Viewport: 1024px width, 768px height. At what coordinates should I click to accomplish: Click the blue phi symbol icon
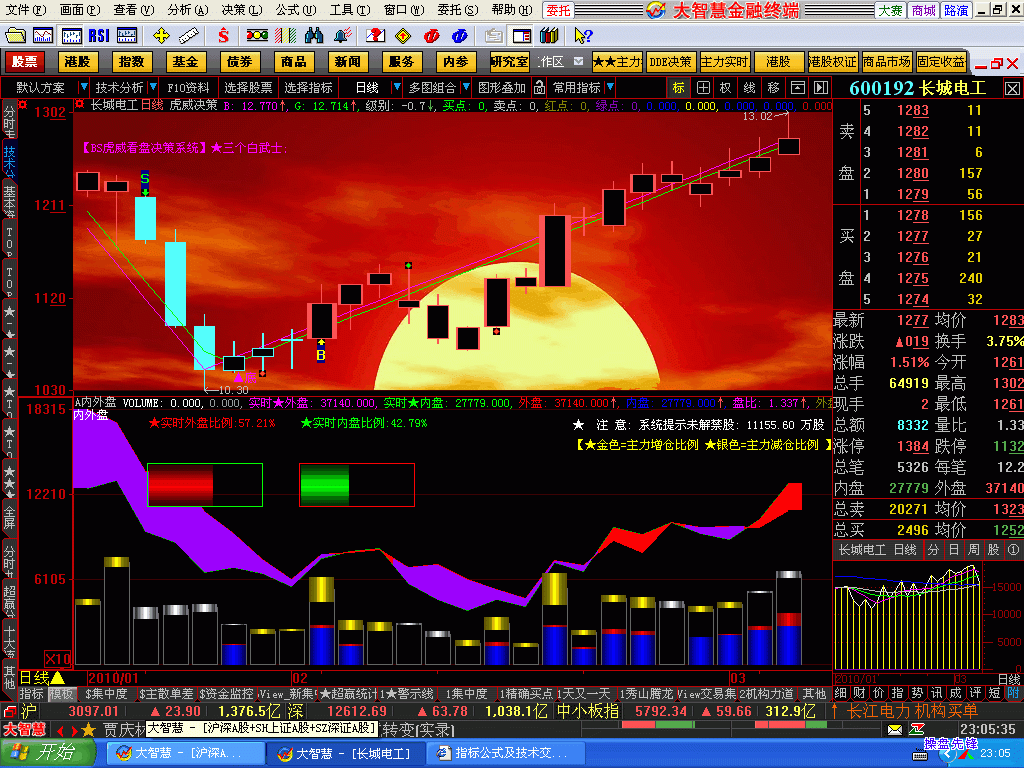click(460, 35)
